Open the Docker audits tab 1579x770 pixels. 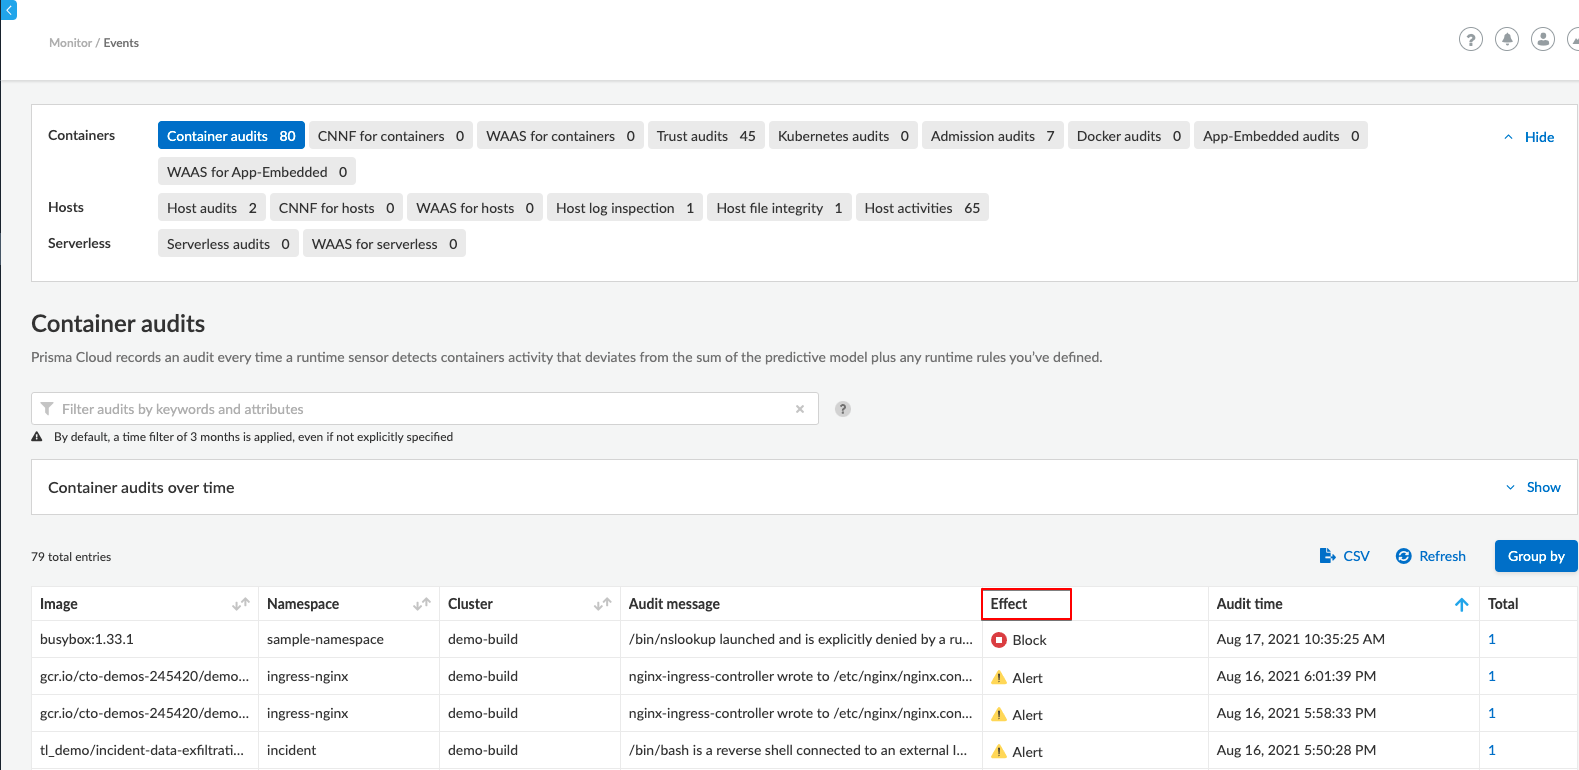pyautogui.click(x=1129, y=136)
